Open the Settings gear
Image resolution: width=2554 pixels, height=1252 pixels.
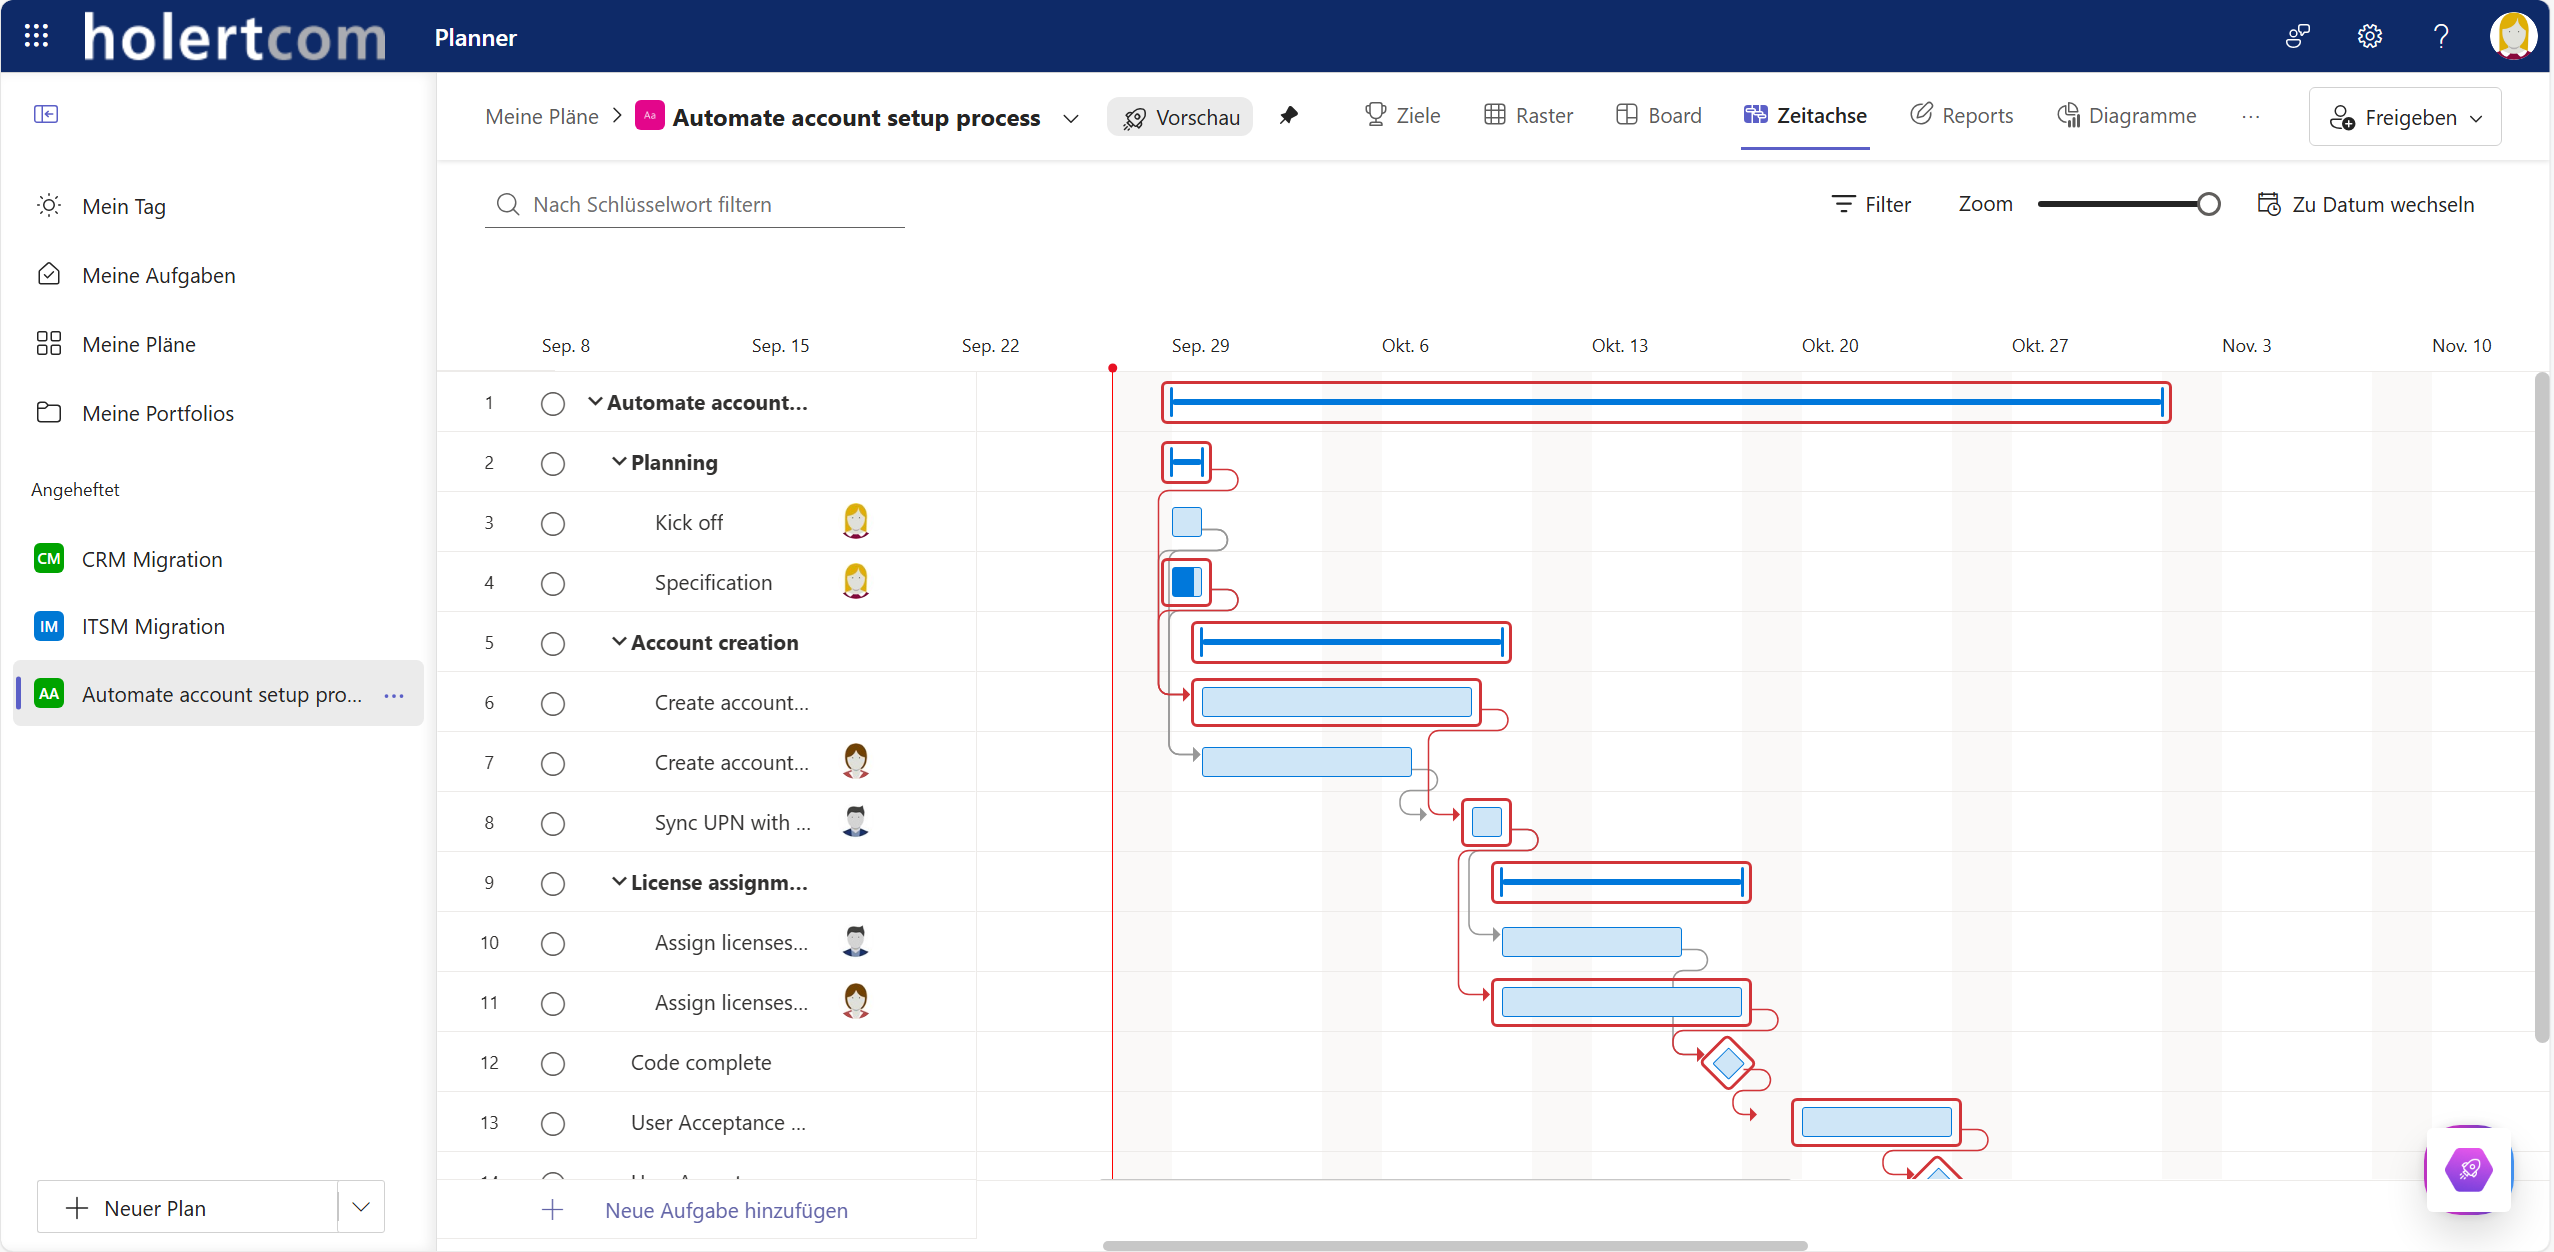2368,35
